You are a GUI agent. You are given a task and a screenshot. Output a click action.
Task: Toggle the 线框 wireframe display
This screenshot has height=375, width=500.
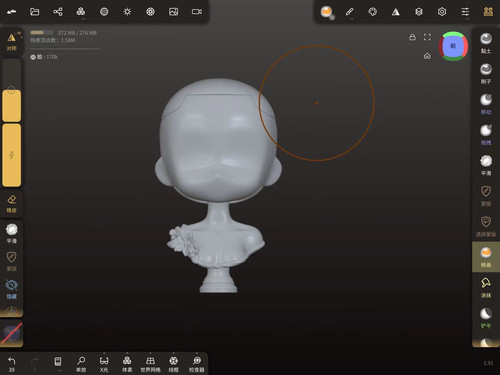pos(174,364)
